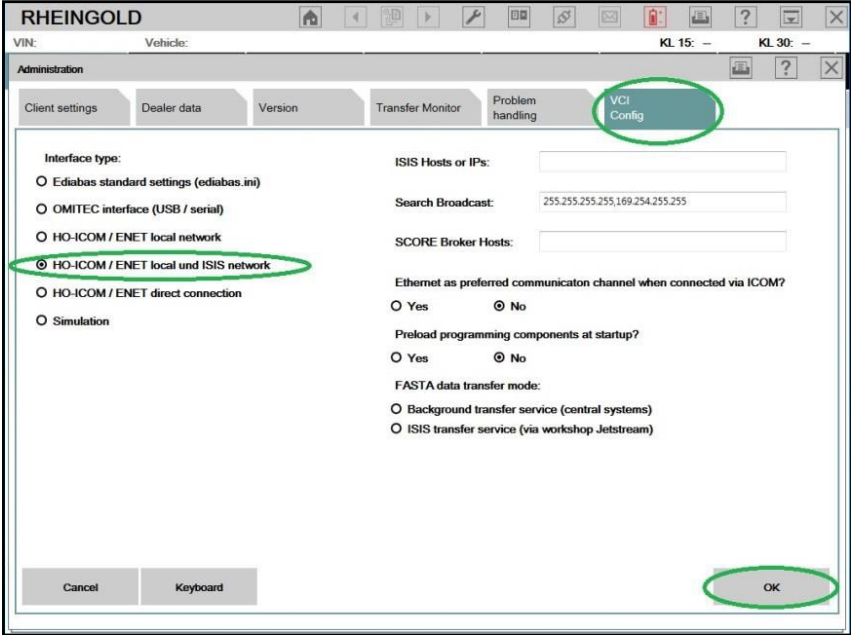Screen dimensions: 851x635
Task: Open the top toolbar help icon
Action: [745, 17]
